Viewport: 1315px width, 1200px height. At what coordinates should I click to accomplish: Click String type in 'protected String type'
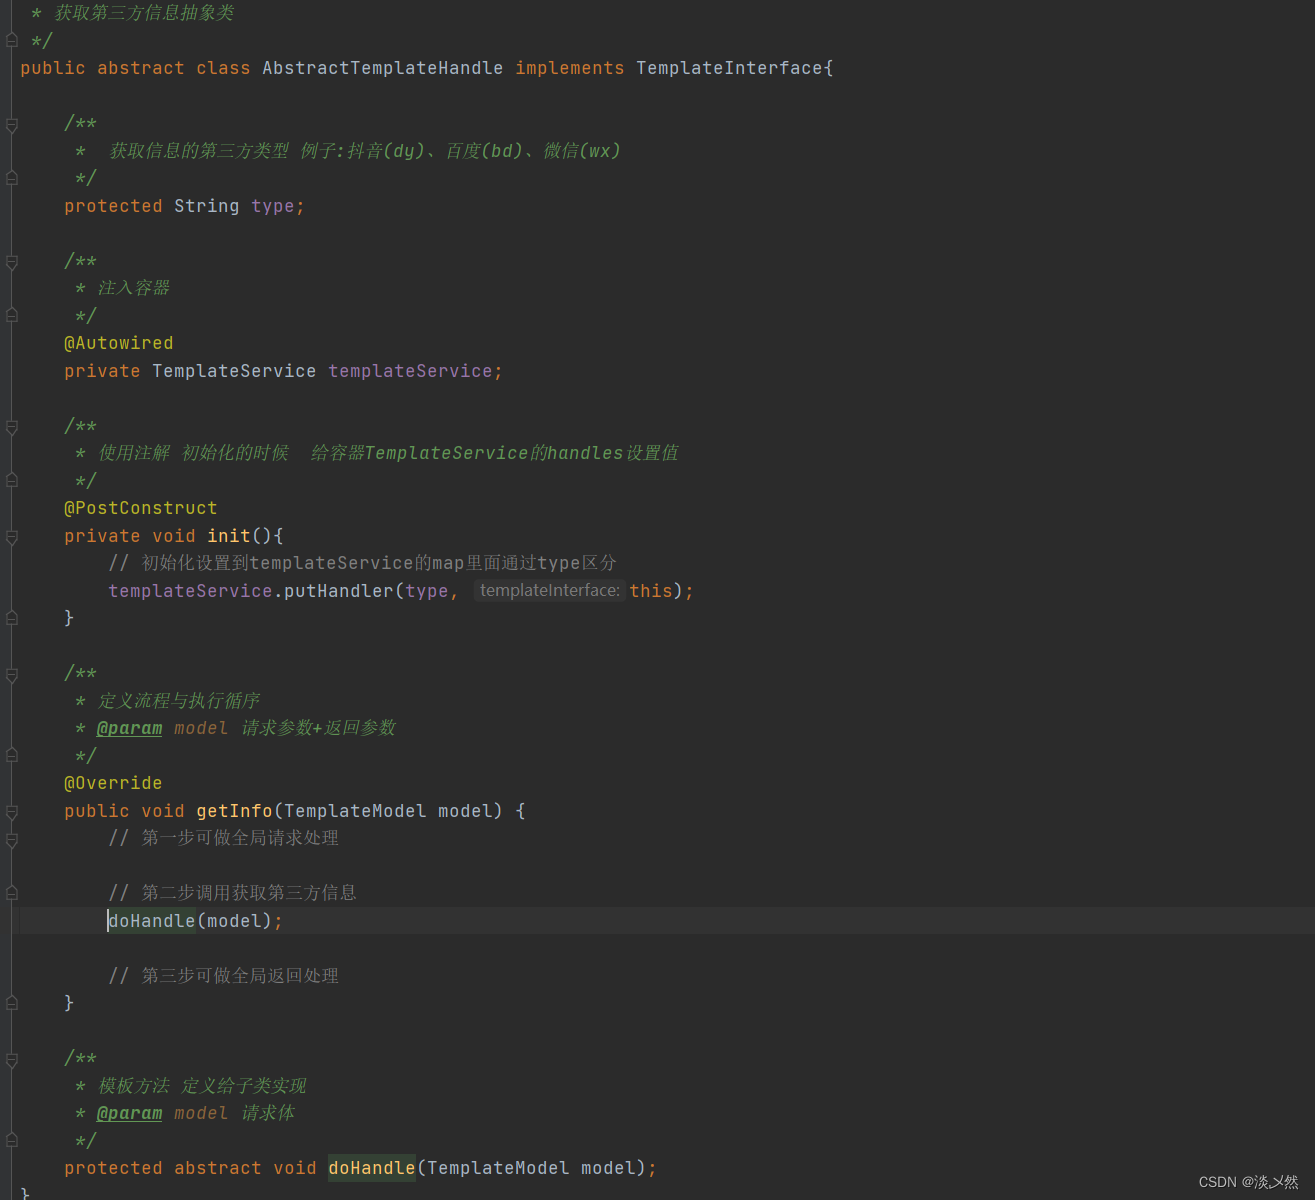[x=207, y=206]
